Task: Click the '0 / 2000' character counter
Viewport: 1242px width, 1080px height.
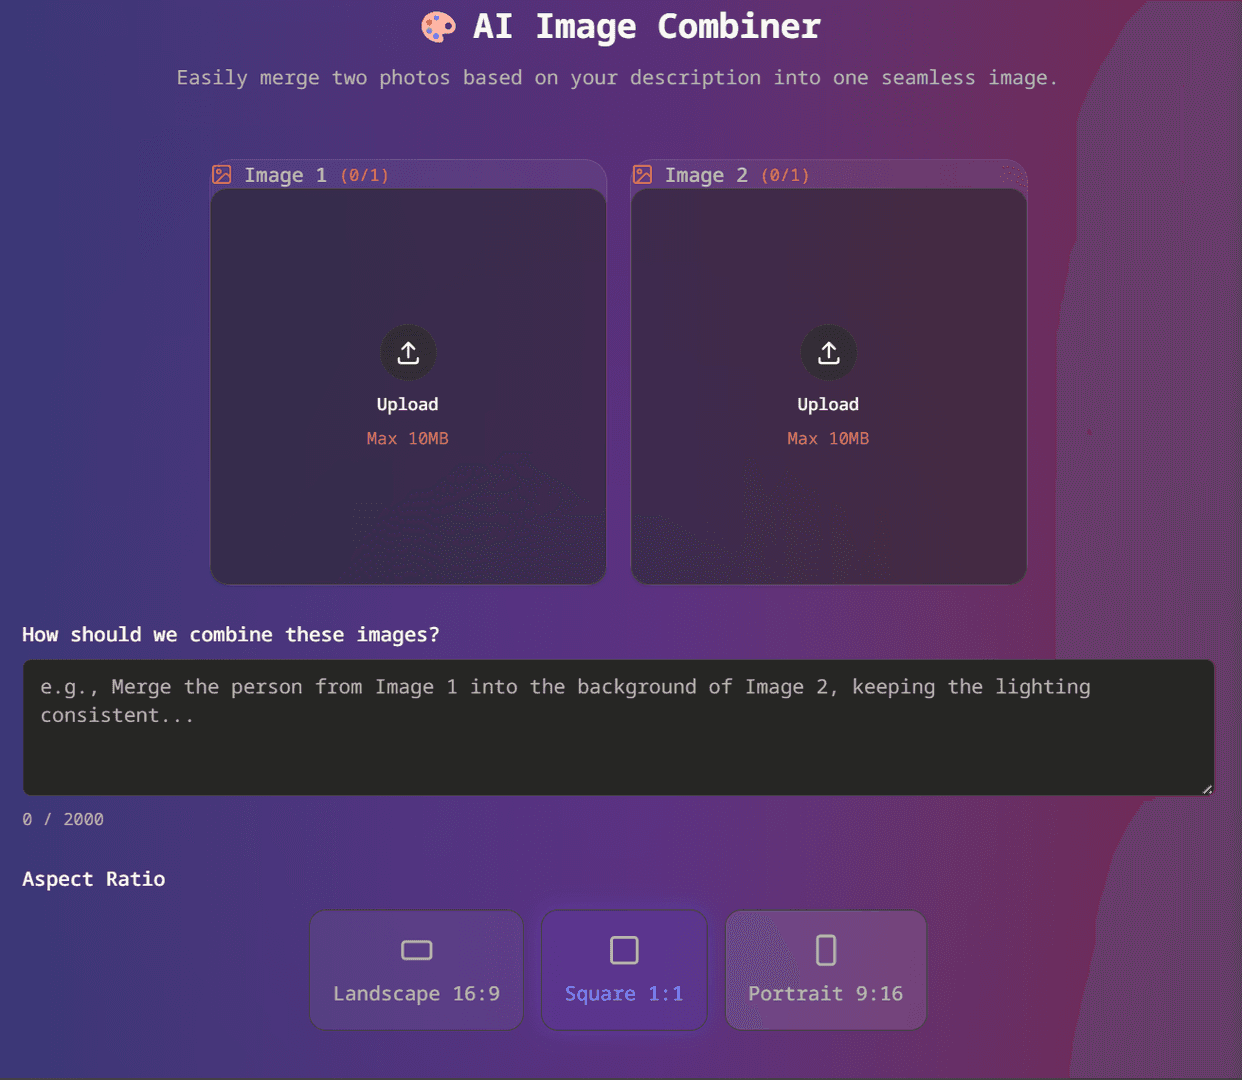Action: click(x=63, y=819)
